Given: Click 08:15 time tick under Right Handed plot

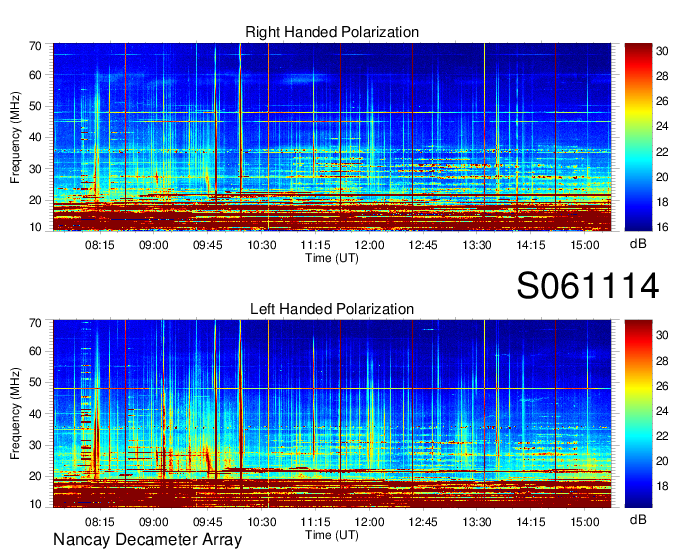Looking at the screenshot, I should point(100,245).
